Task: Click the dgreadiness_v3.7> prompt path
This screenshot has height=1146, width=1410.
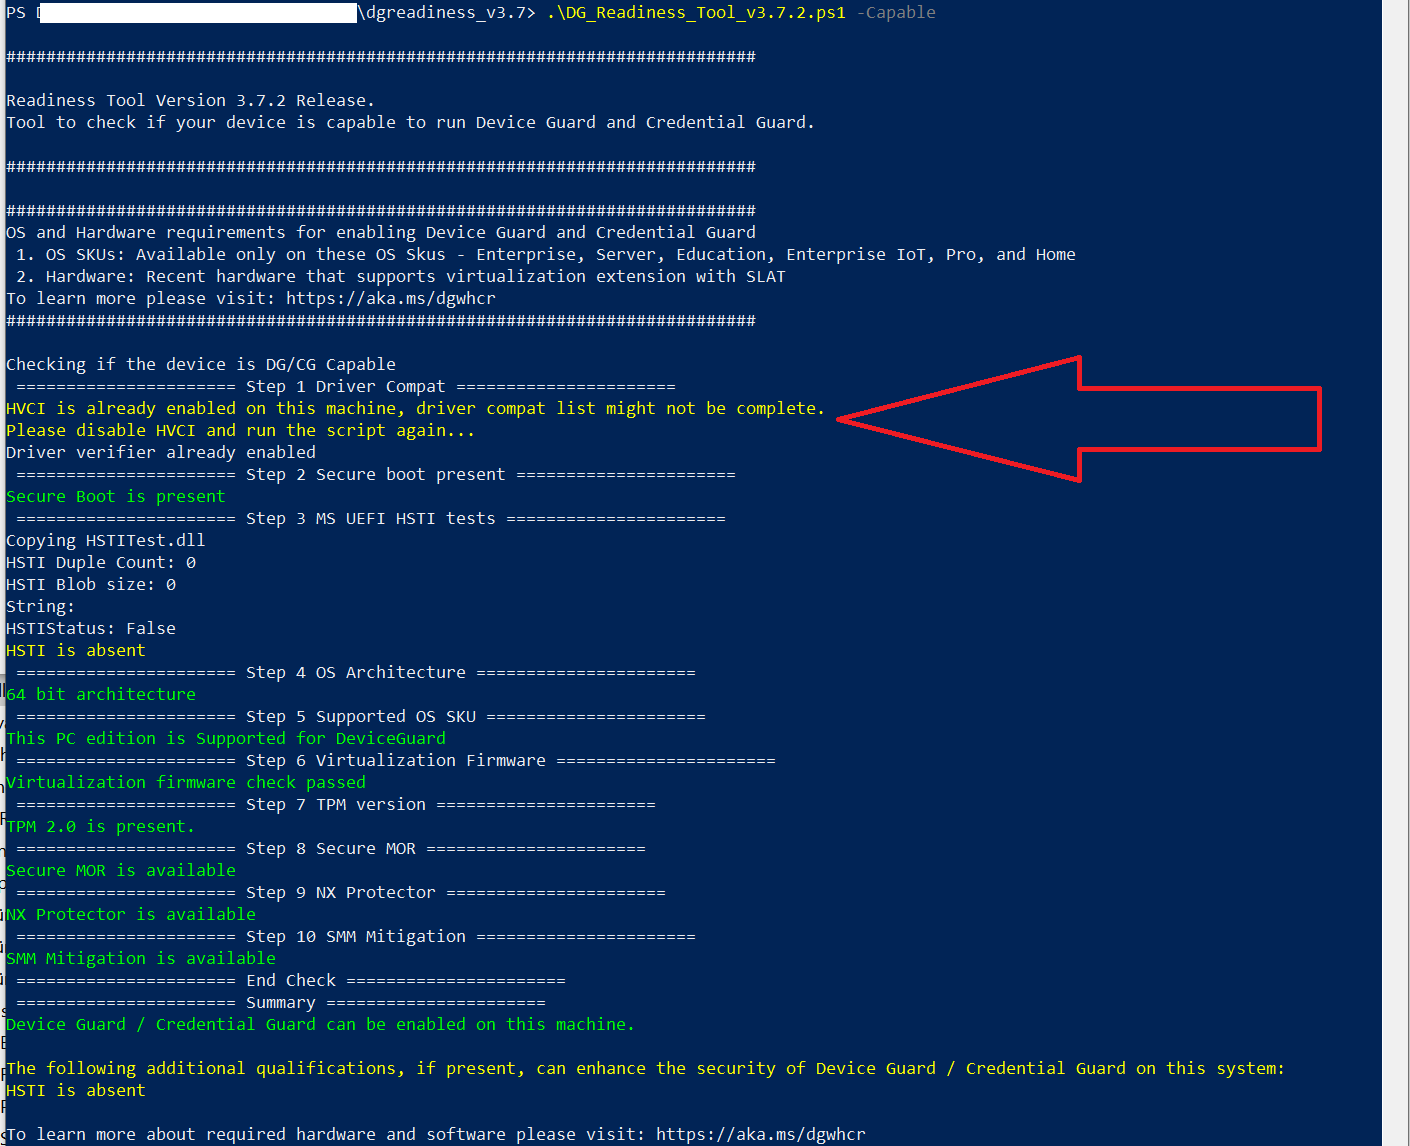Action: tap(446, 13)
